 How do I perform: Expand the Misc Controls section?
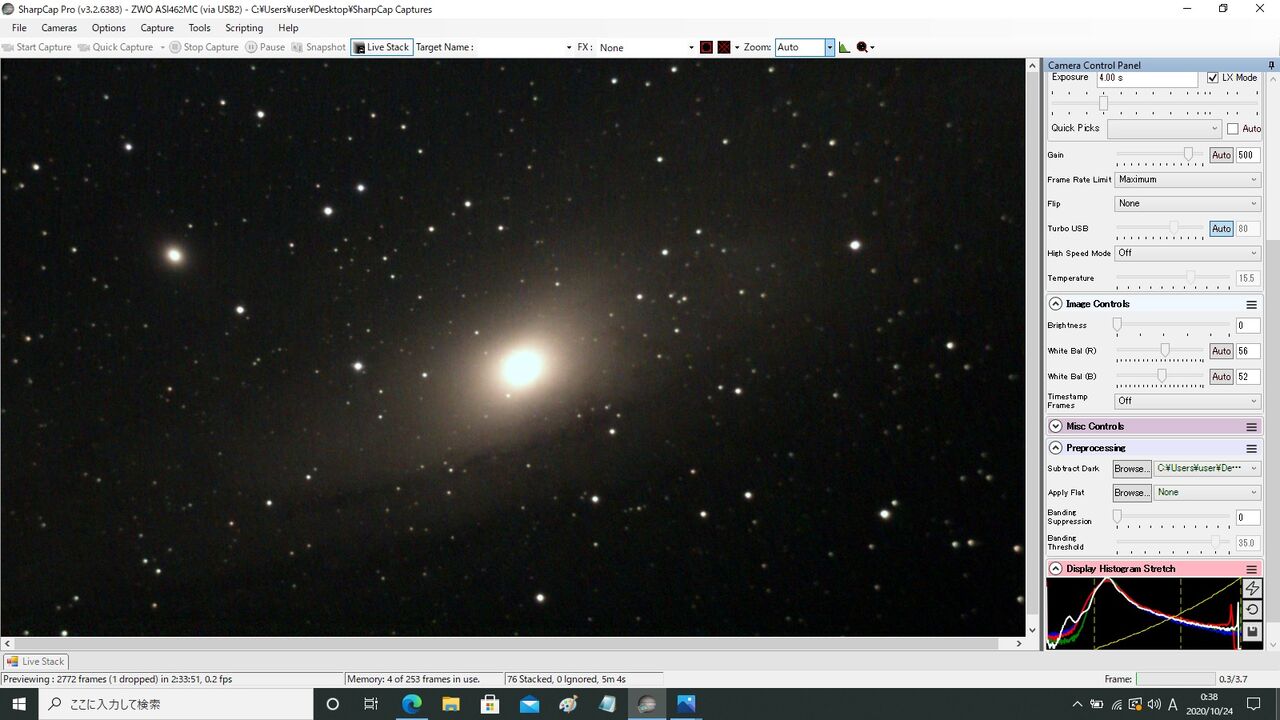click(x=1055, y=426)
